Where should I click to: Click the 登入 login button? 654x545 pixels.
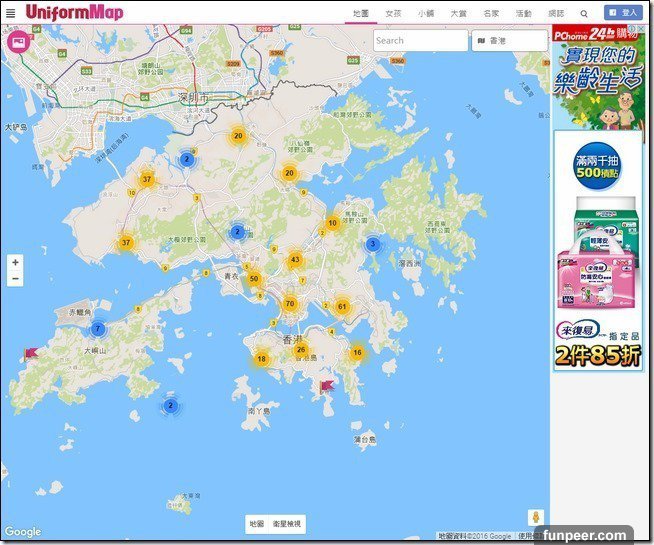pyautogui.click(x=624, y=13)
